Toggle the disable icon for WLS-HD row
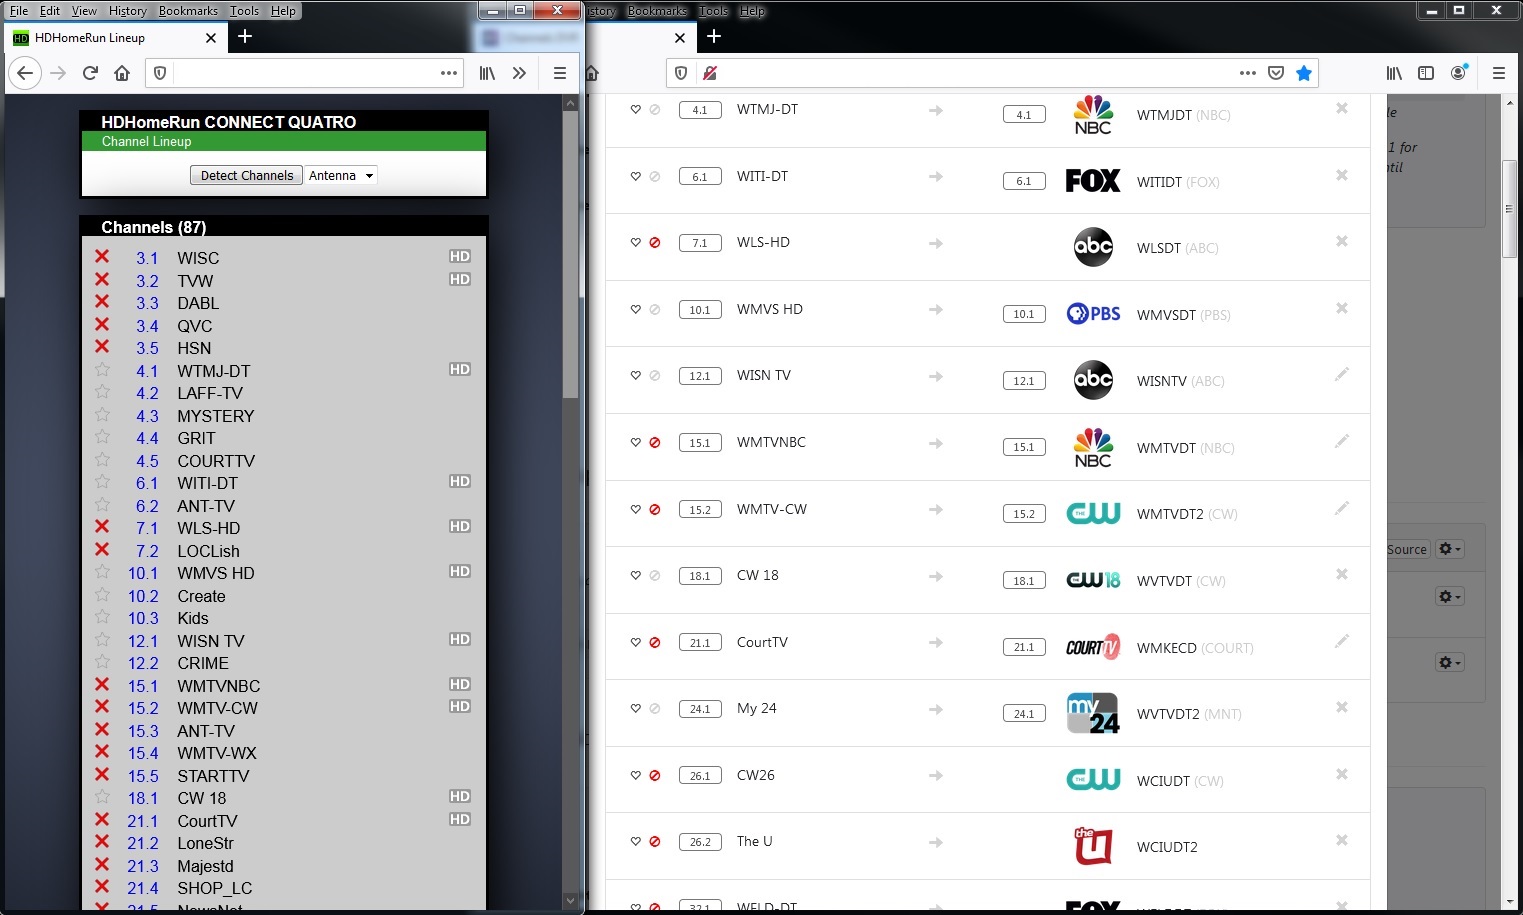The height and width of the screenshot is (915, 1523). 655,243
